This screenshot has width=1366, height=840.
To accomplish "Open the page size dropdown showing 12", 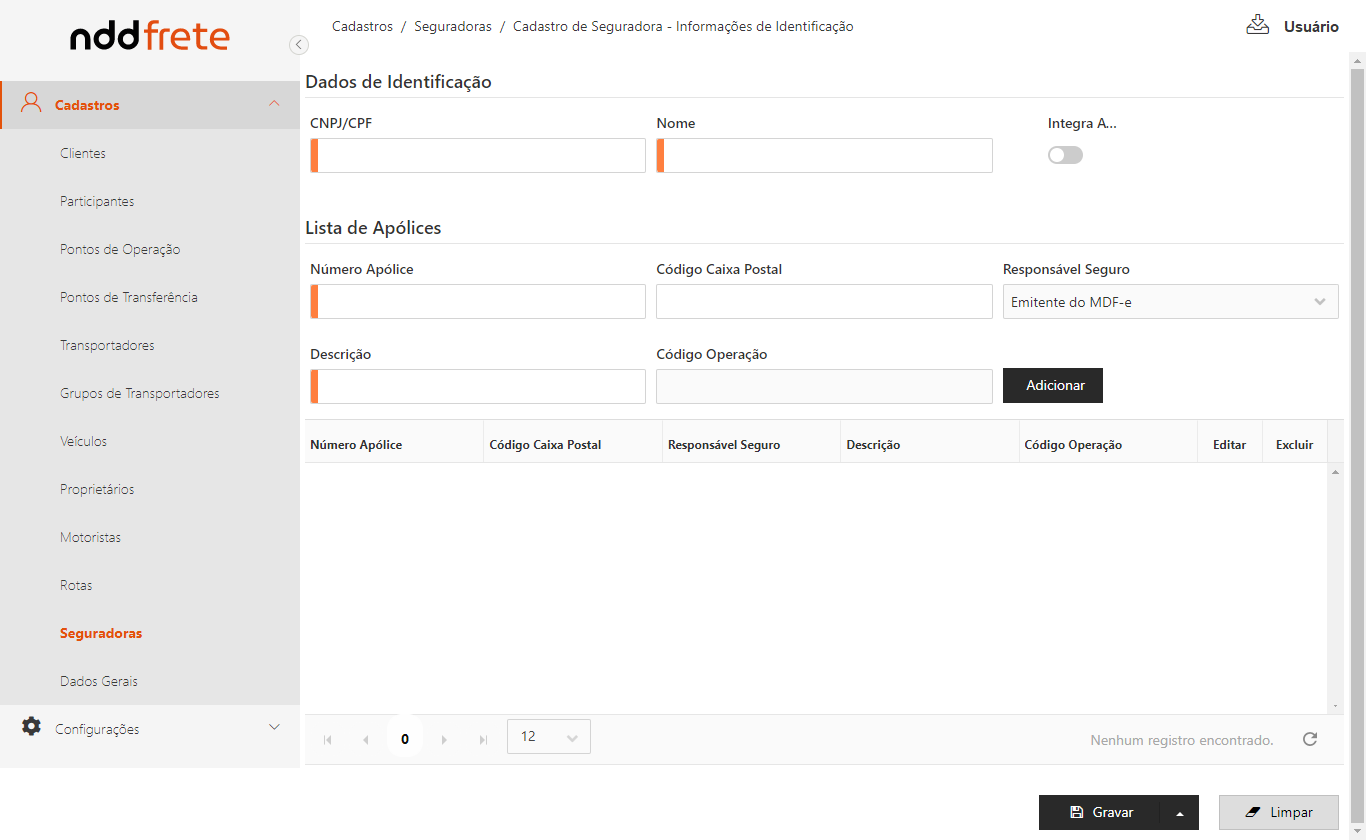I will point(549,737).
